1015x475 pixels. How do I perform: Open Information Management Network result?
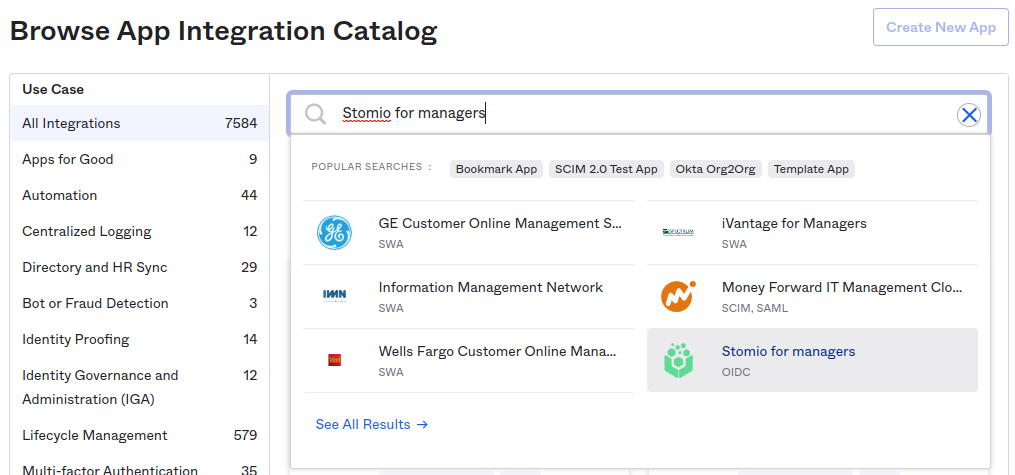(x=469, y=296)
